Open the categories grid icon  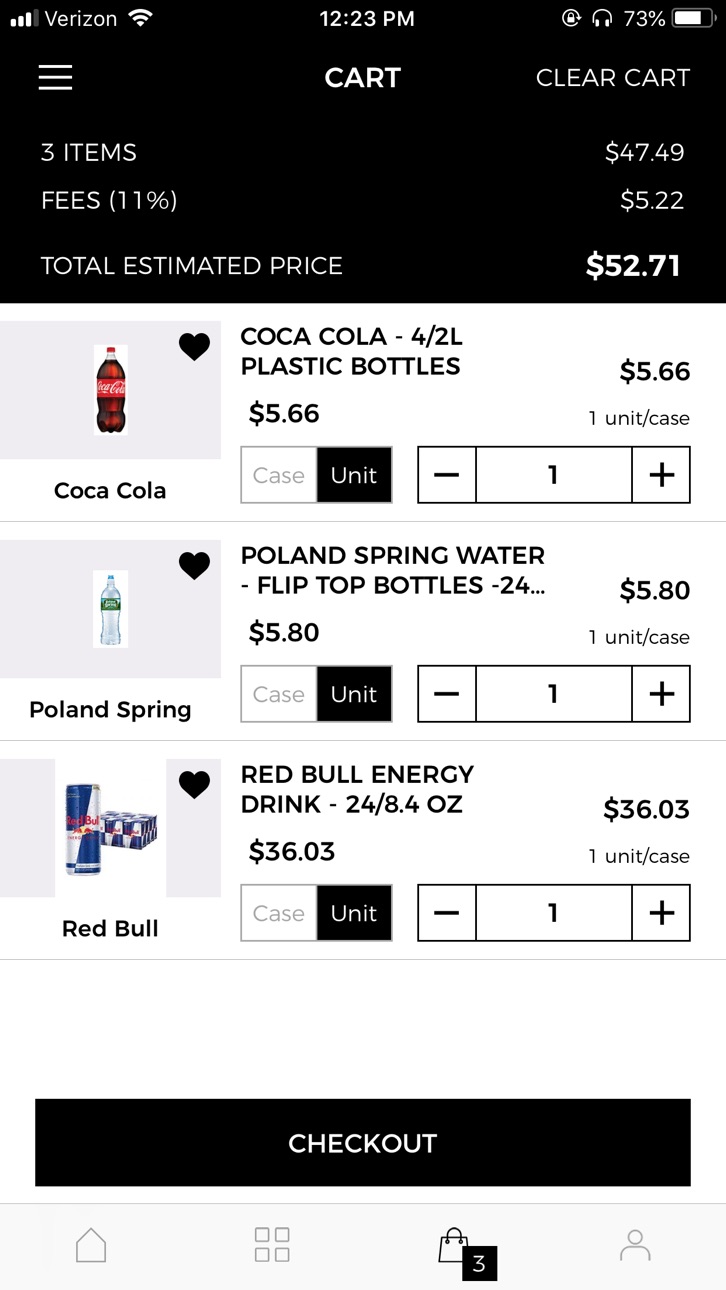(x=272, y=1245)
